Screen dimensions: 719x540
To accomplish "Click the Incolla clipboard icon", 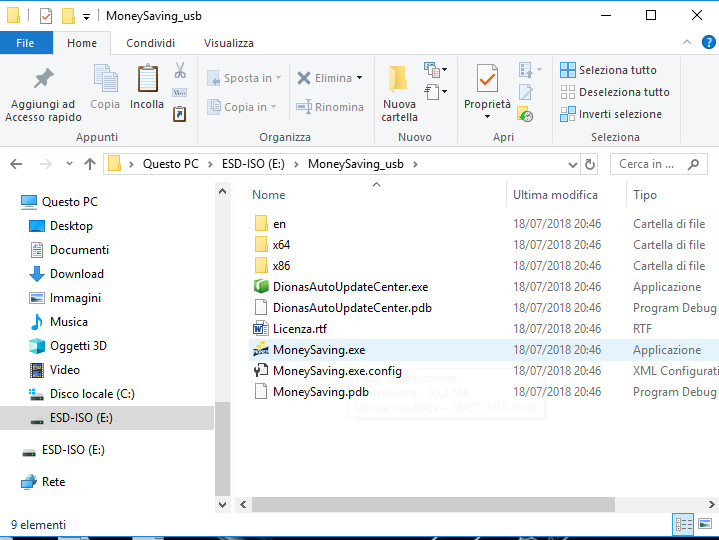I will [147, 78].
